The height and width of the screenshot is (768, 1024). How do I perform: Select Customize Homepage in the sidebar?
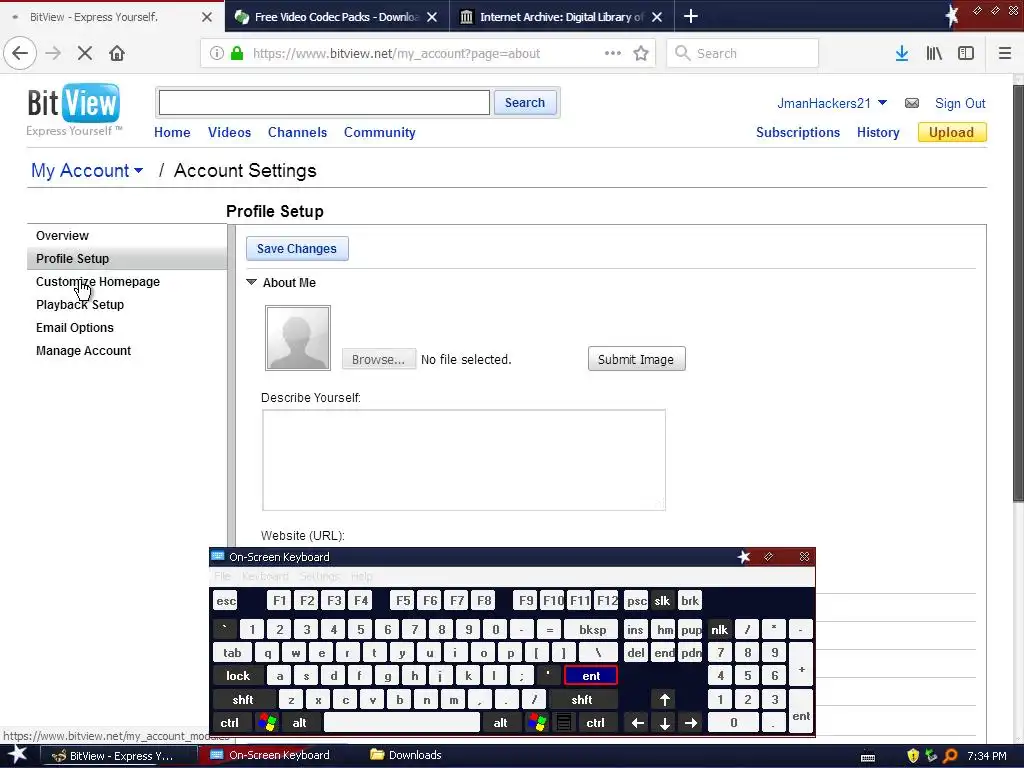(x=98, y=281)
